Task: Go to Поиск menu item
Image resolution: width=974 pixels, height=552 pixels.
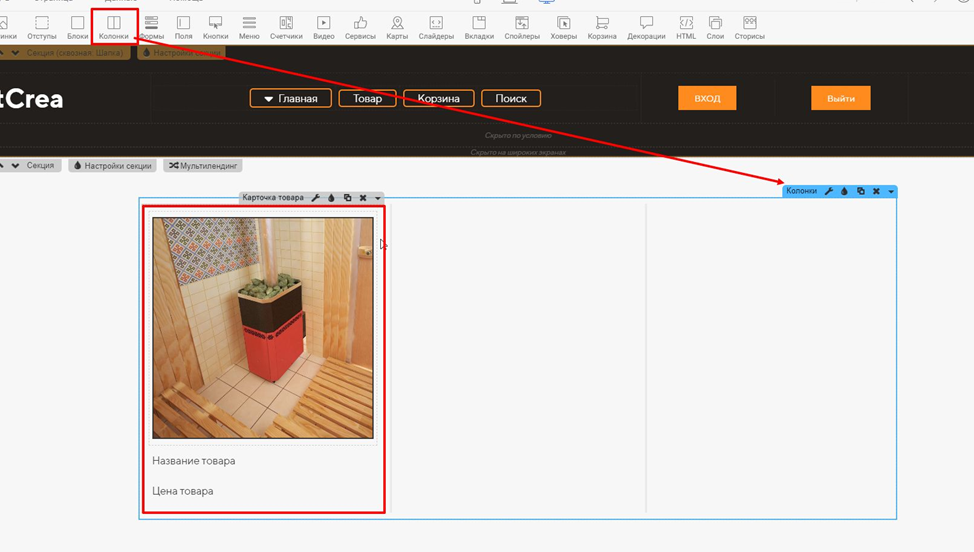Action: point(511,98)
